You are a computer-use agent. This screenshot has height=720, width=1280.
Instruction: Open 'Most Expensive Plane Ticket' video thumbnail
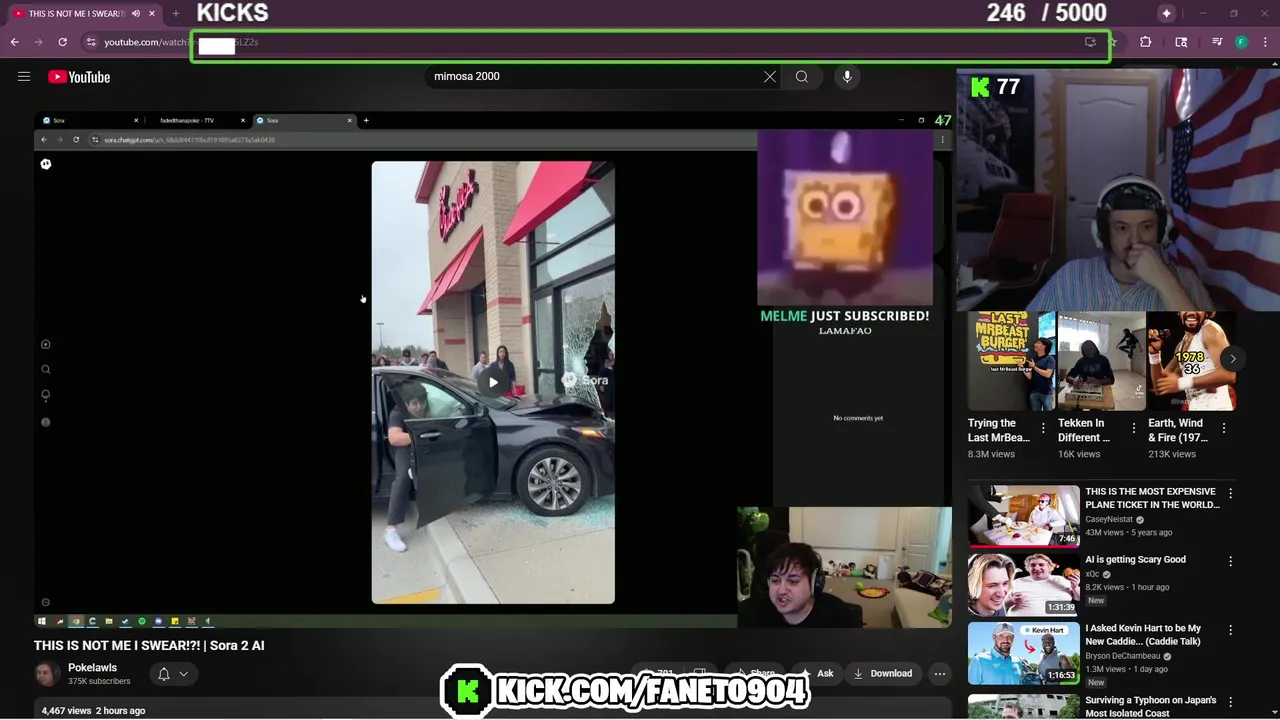[1023, 516]
